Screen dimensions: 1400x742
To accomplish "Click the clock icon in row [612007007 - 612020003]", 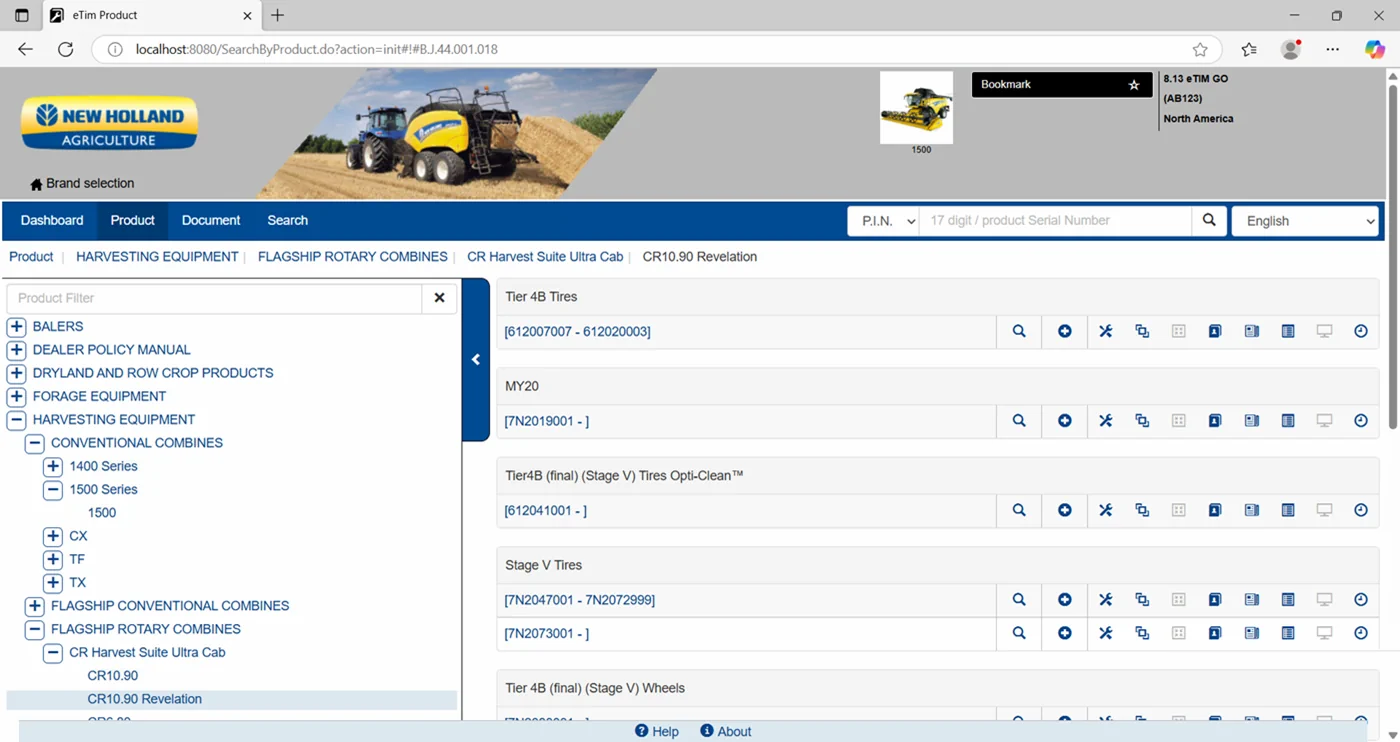I will click(x=1361, y=331).
